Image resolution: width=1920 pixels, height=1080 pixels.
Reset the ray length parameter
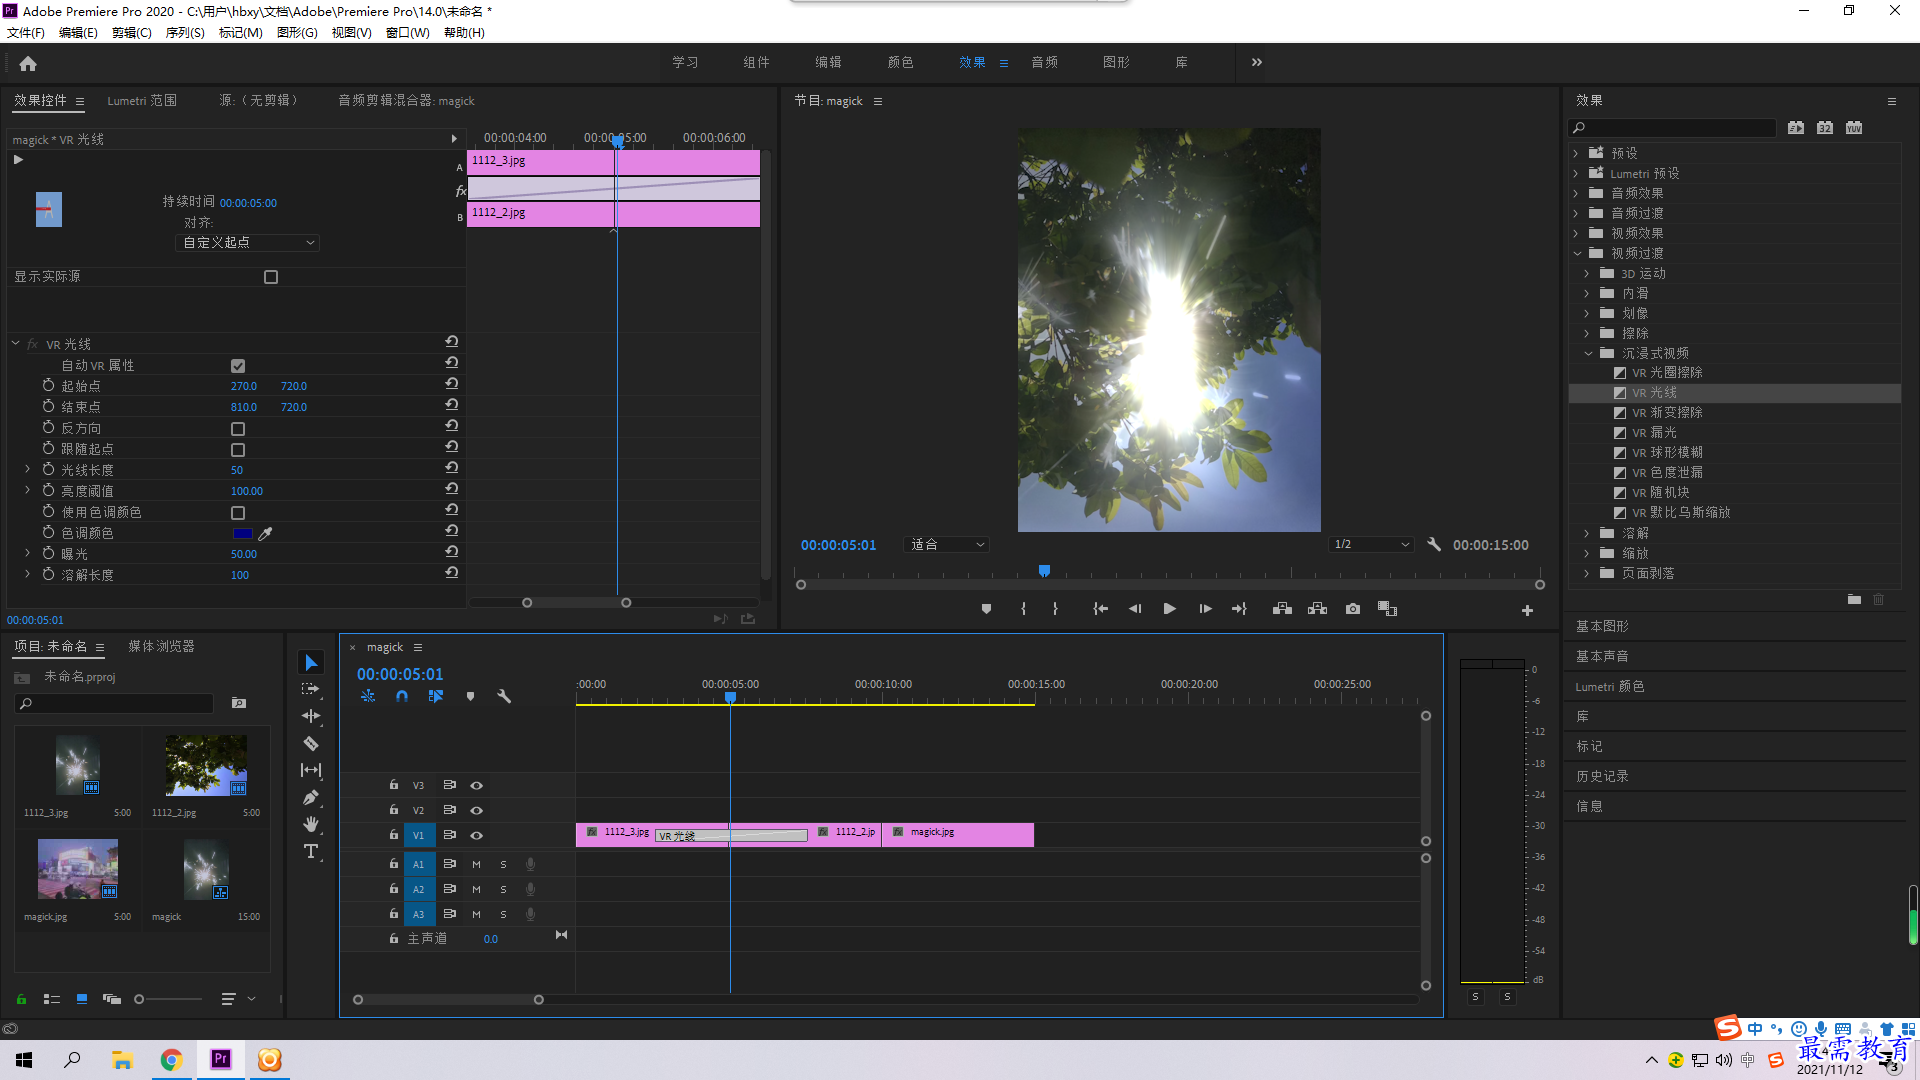tap(452, 468)
